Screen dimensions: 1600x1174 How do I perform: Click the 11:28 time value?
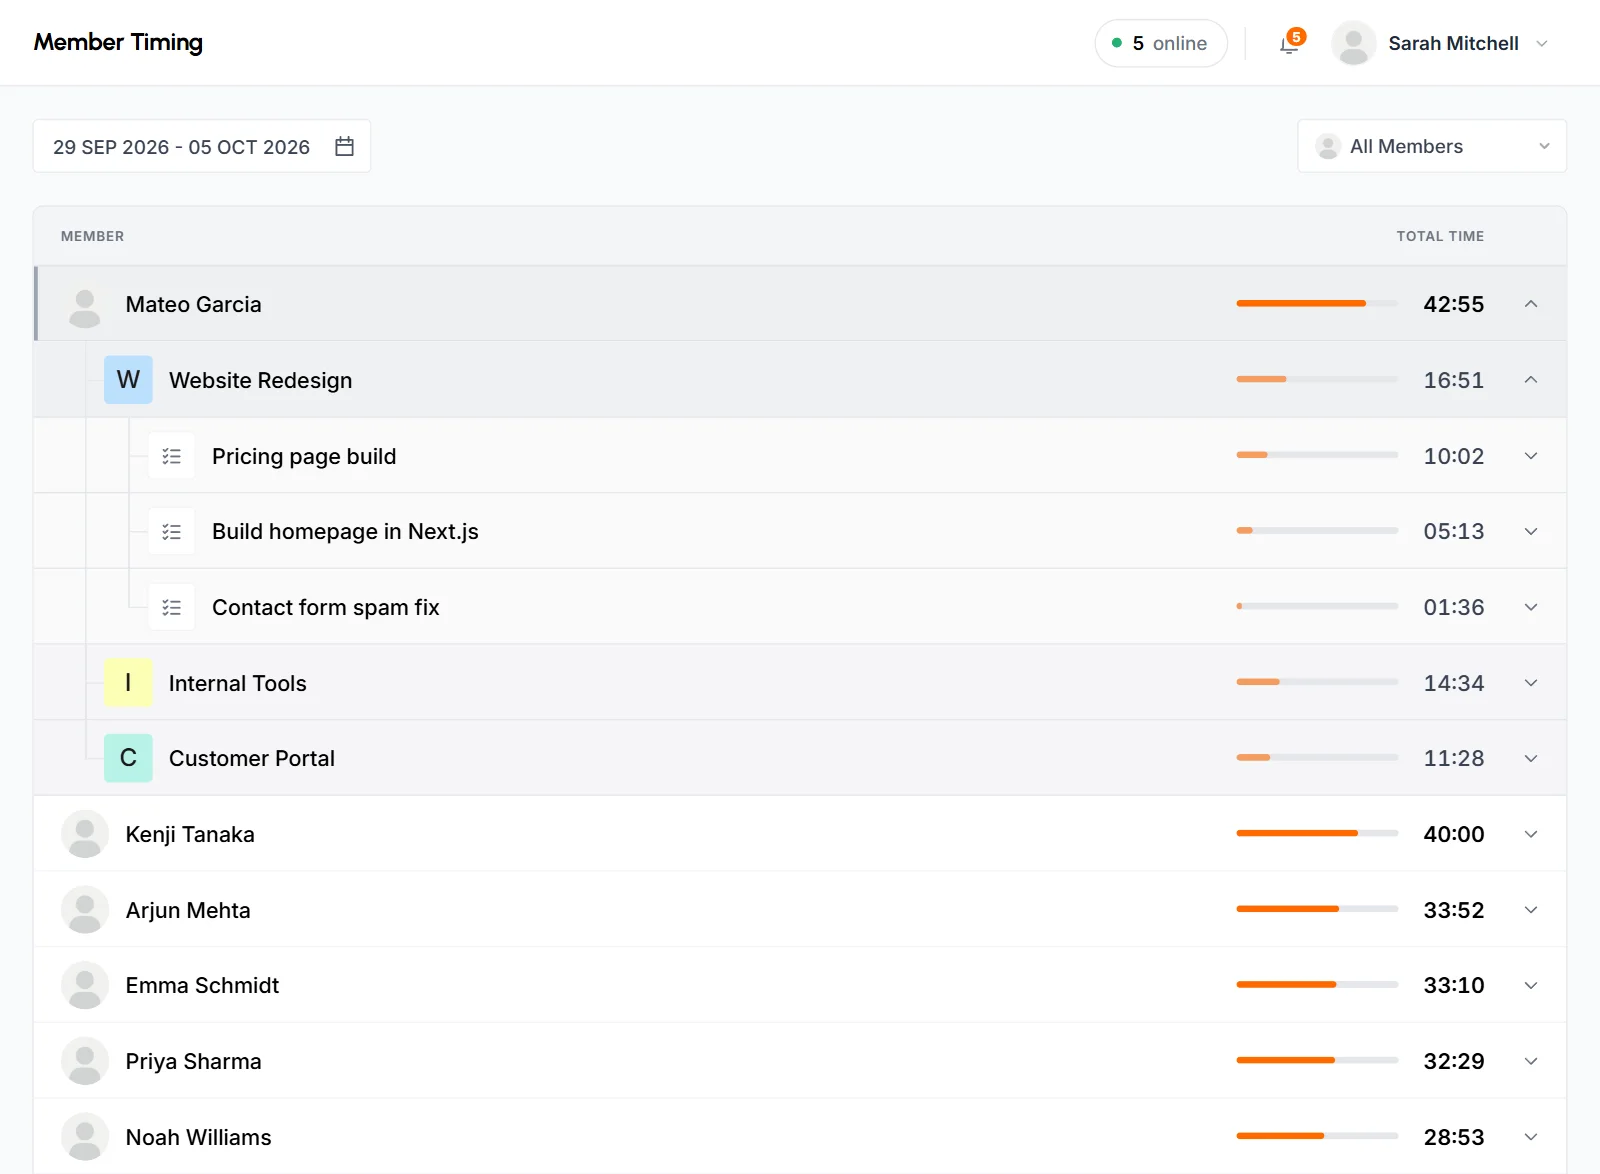point(1454,758)
